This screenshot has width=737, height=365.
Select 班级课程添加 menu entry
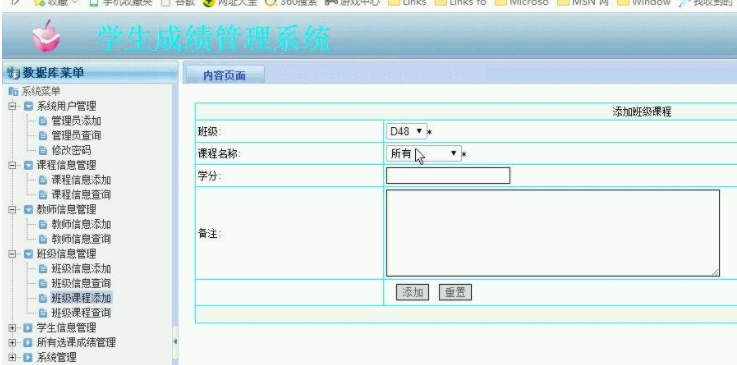(x=81, y=298)
